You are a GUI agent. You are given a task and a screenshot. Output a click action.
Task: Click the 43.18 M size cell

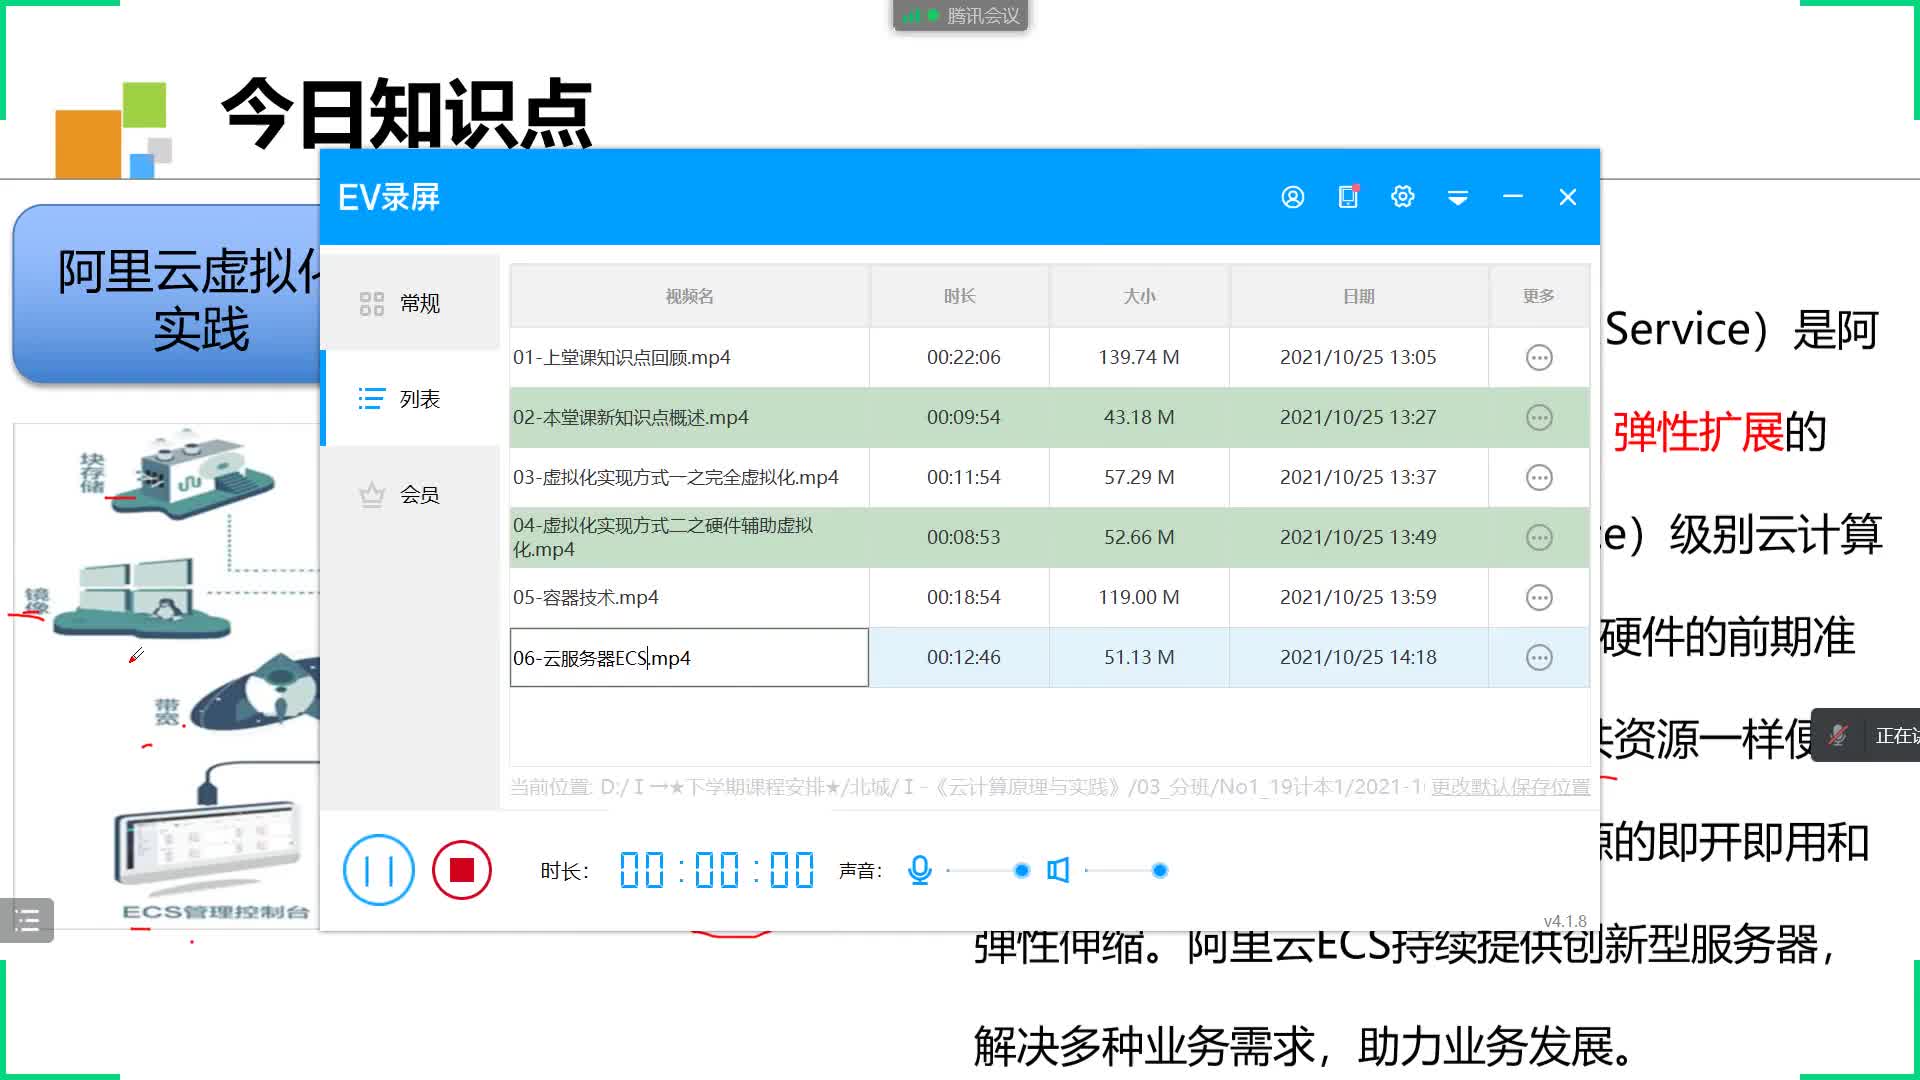1139,417
